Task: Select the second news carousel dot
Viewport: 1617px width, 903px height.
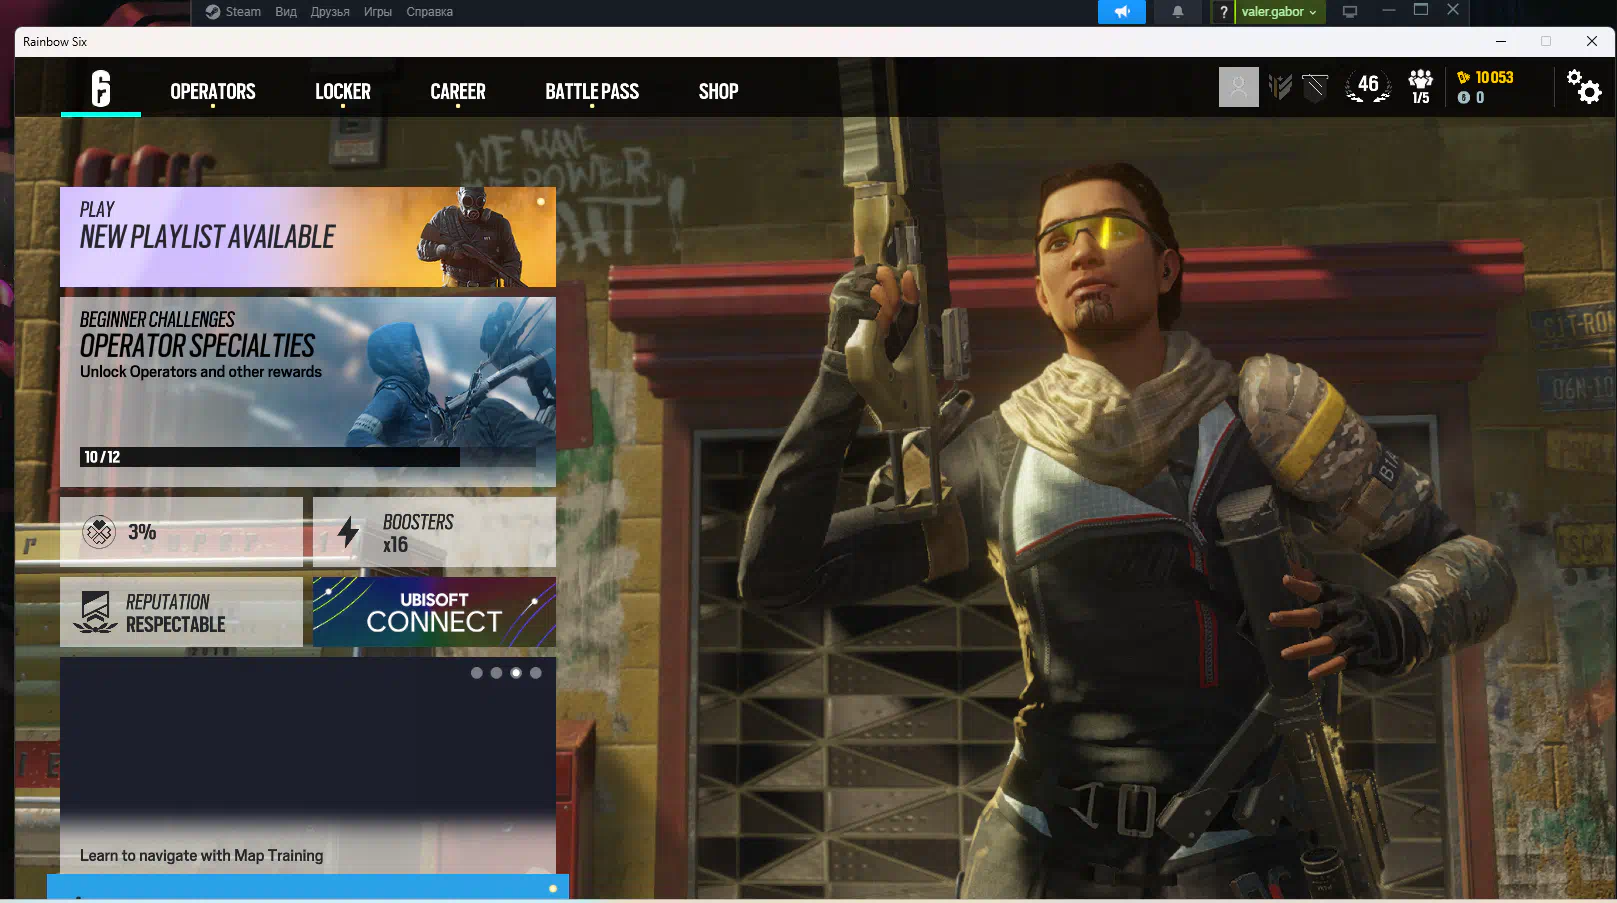Action: 496,673
